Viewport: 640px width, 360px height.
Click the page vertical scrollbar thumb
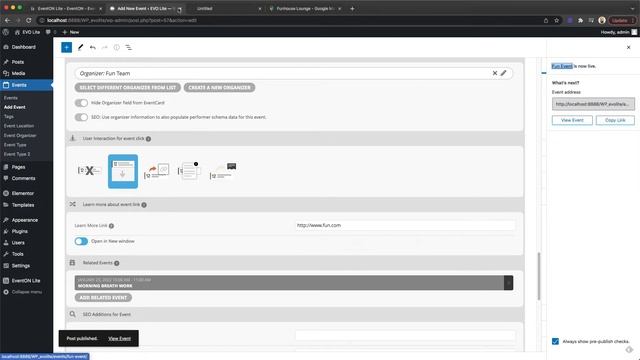[539, 276]
